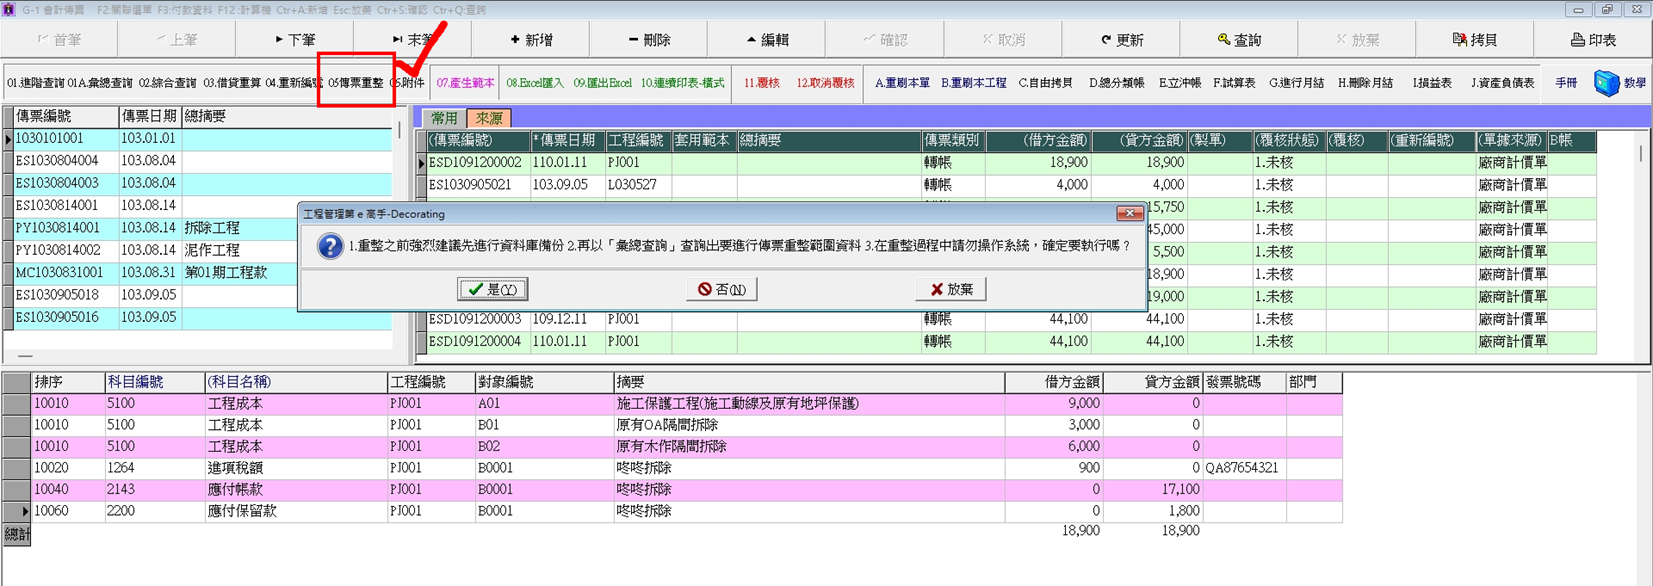Click the 取消 cancel toolbar button
Image resolution: width=1653 pixels, height=586 pixels.
click(x=1003, y=40)
